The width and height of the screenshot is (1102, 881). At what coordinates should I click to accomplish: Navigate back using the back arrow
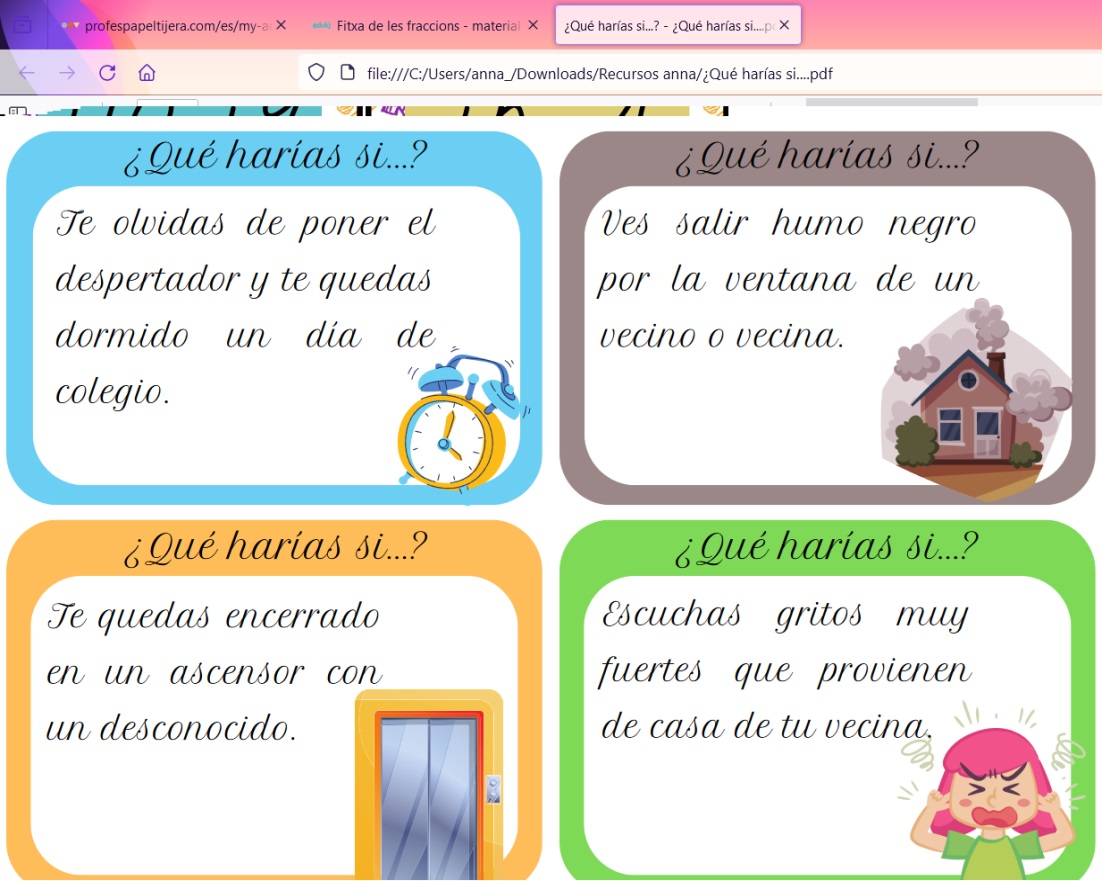[26, 72]
